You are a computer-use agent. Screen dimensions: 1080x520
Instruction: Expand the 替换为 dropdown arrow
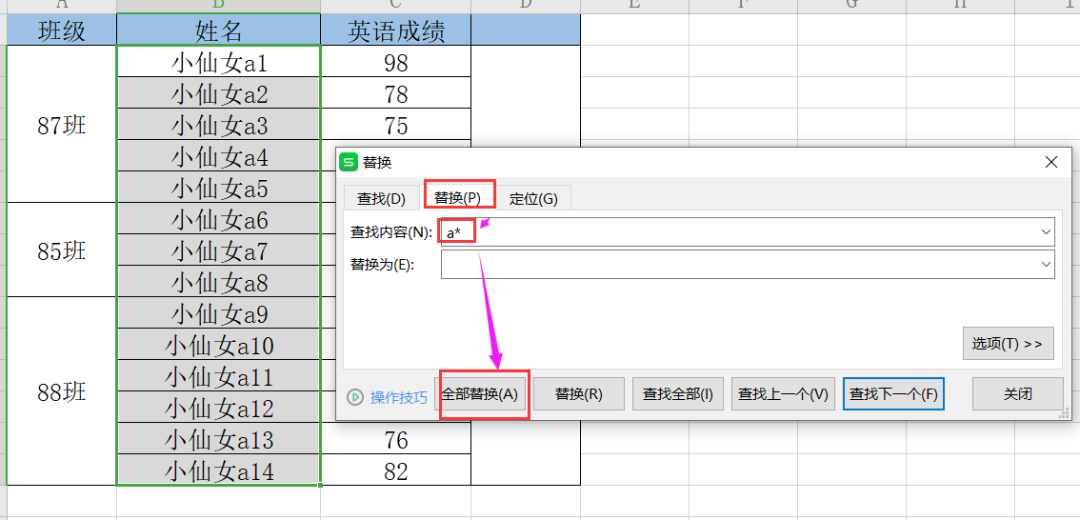click(x=1046, y=265)
